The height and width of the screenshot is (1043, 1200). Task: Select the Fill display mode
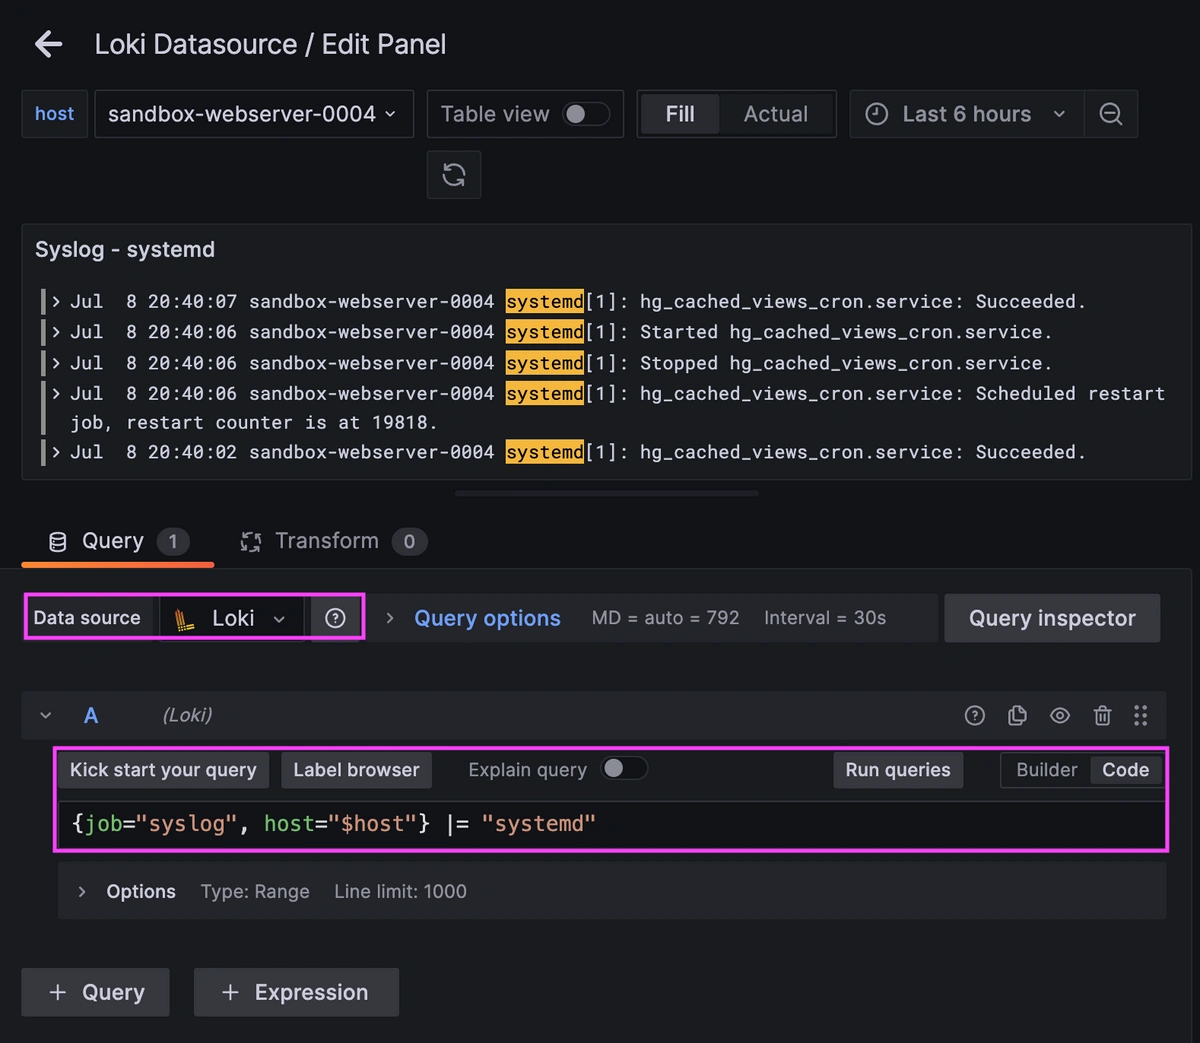(680, 114)
